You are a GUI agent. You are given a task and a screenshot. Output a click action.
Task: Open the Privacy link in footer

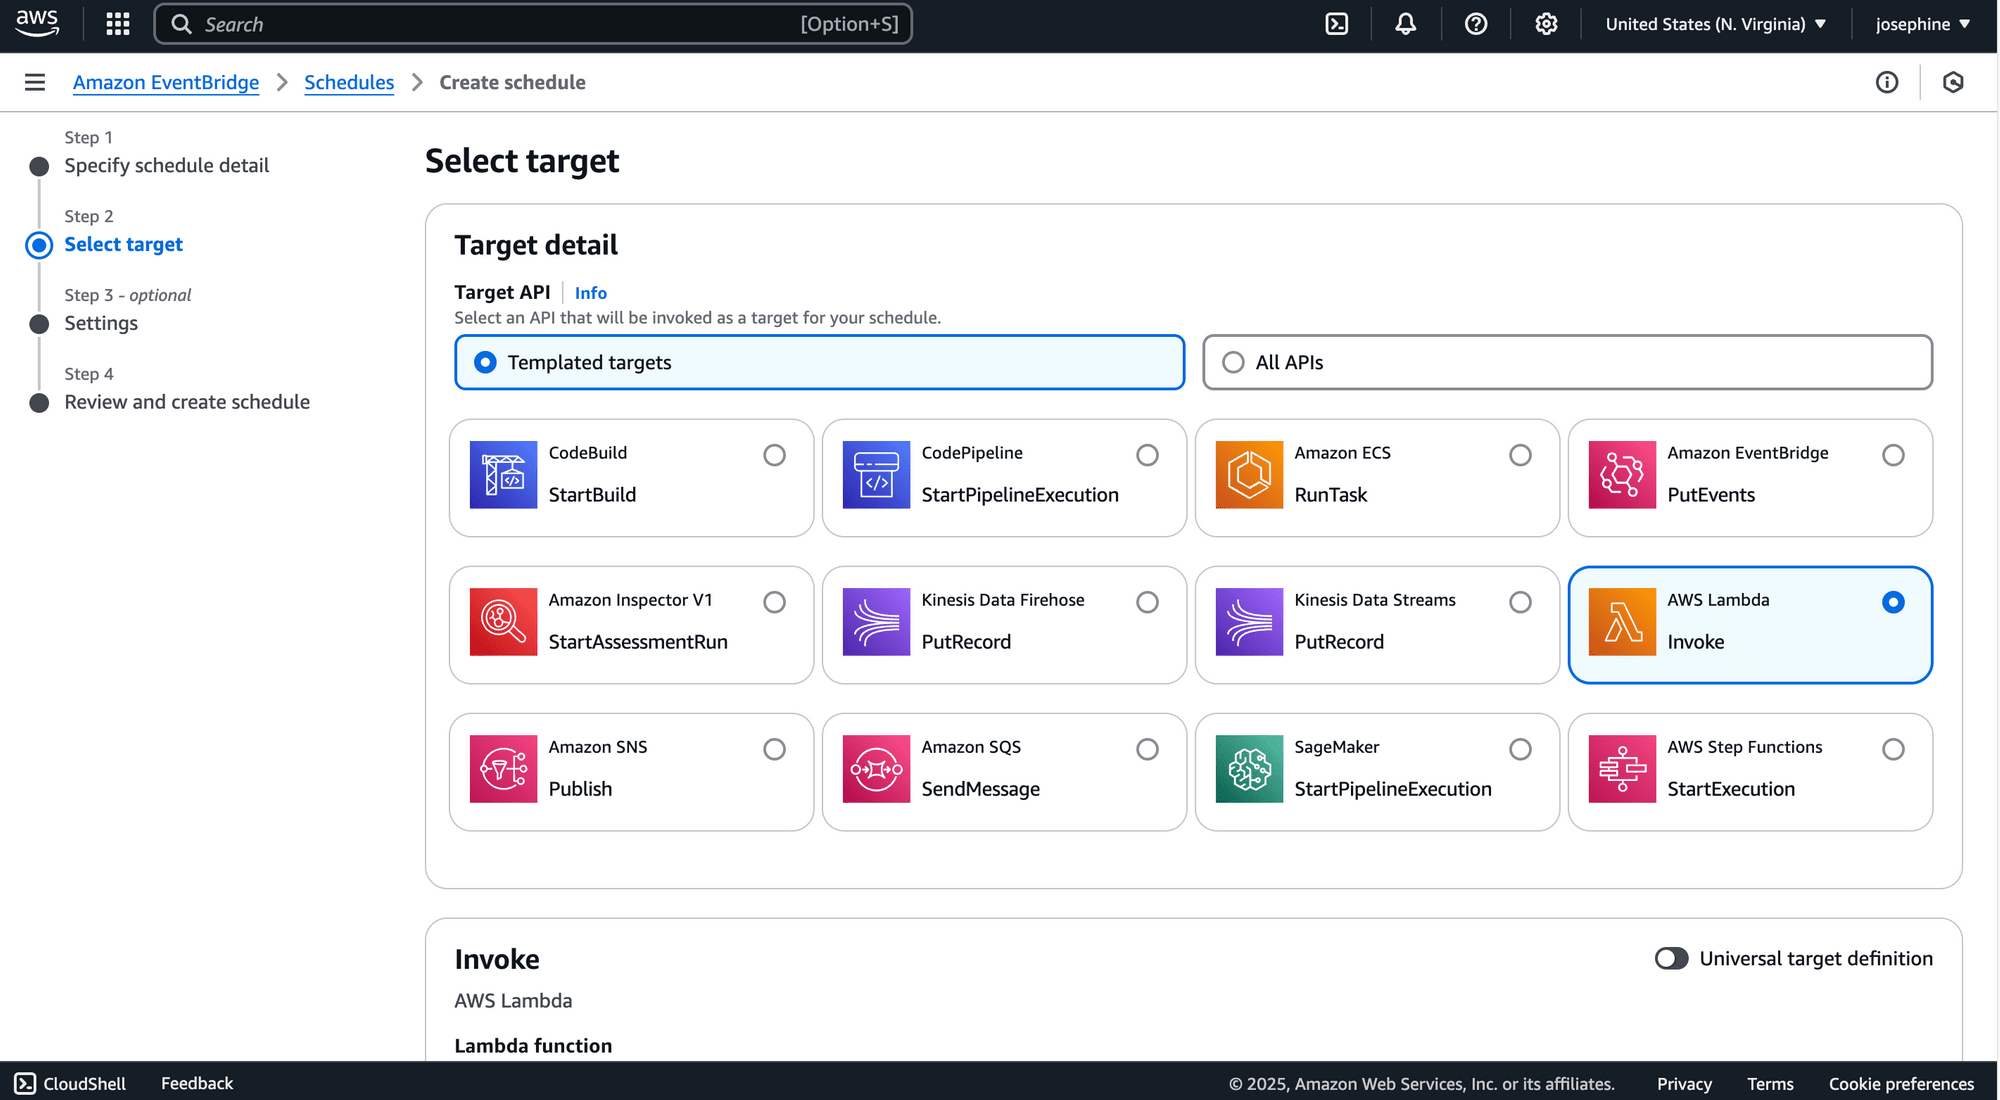[x=1684, y=1084]
